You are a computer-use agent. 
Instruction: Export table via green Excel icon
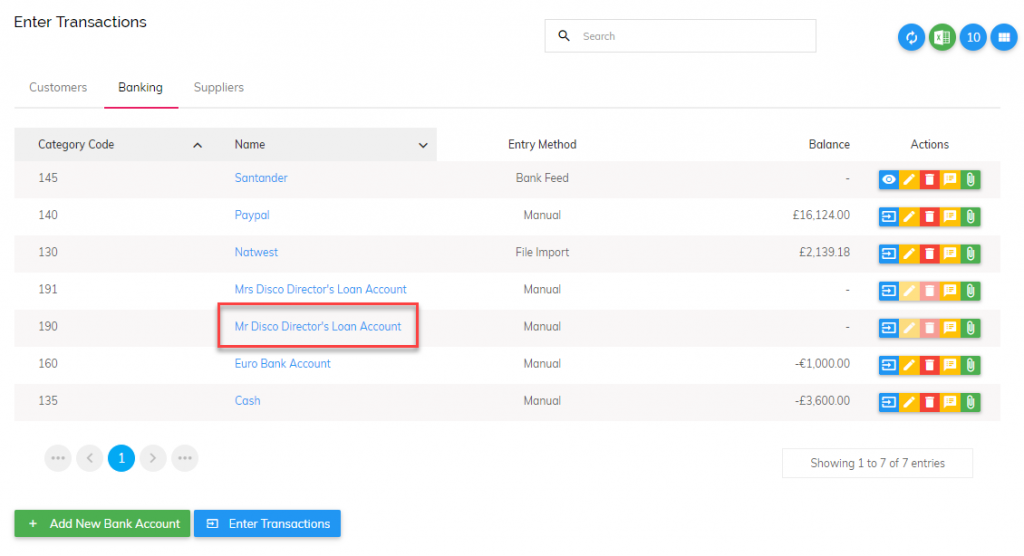tap(942, 37)
